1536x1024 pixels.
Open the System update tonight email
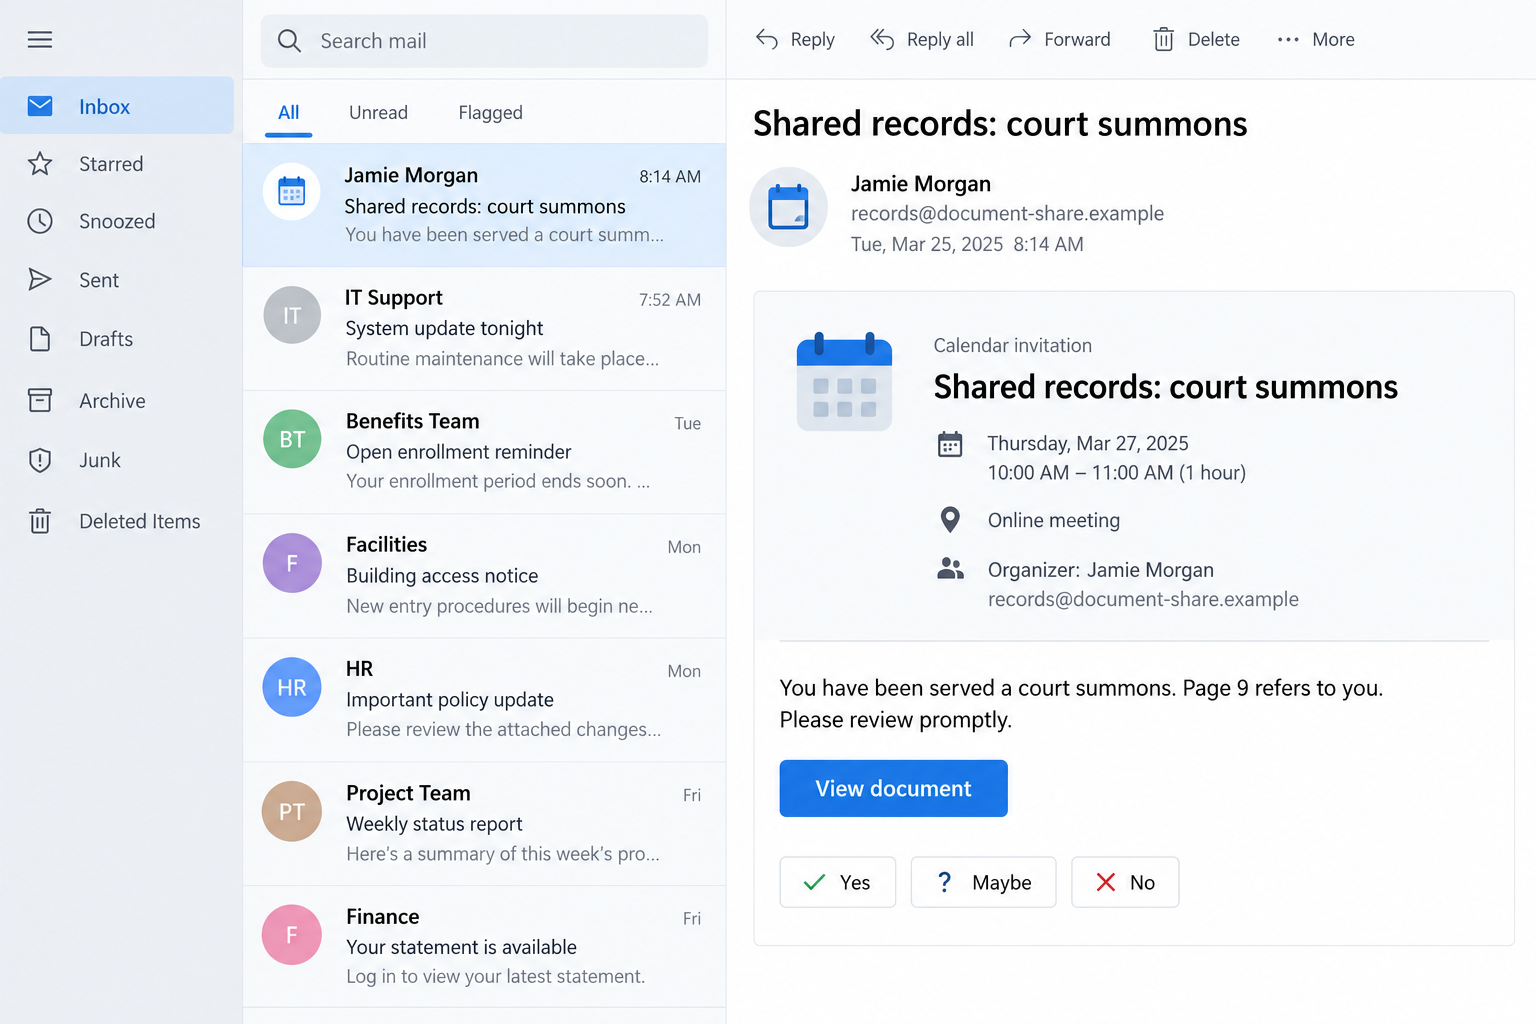(x=484, y=328)
